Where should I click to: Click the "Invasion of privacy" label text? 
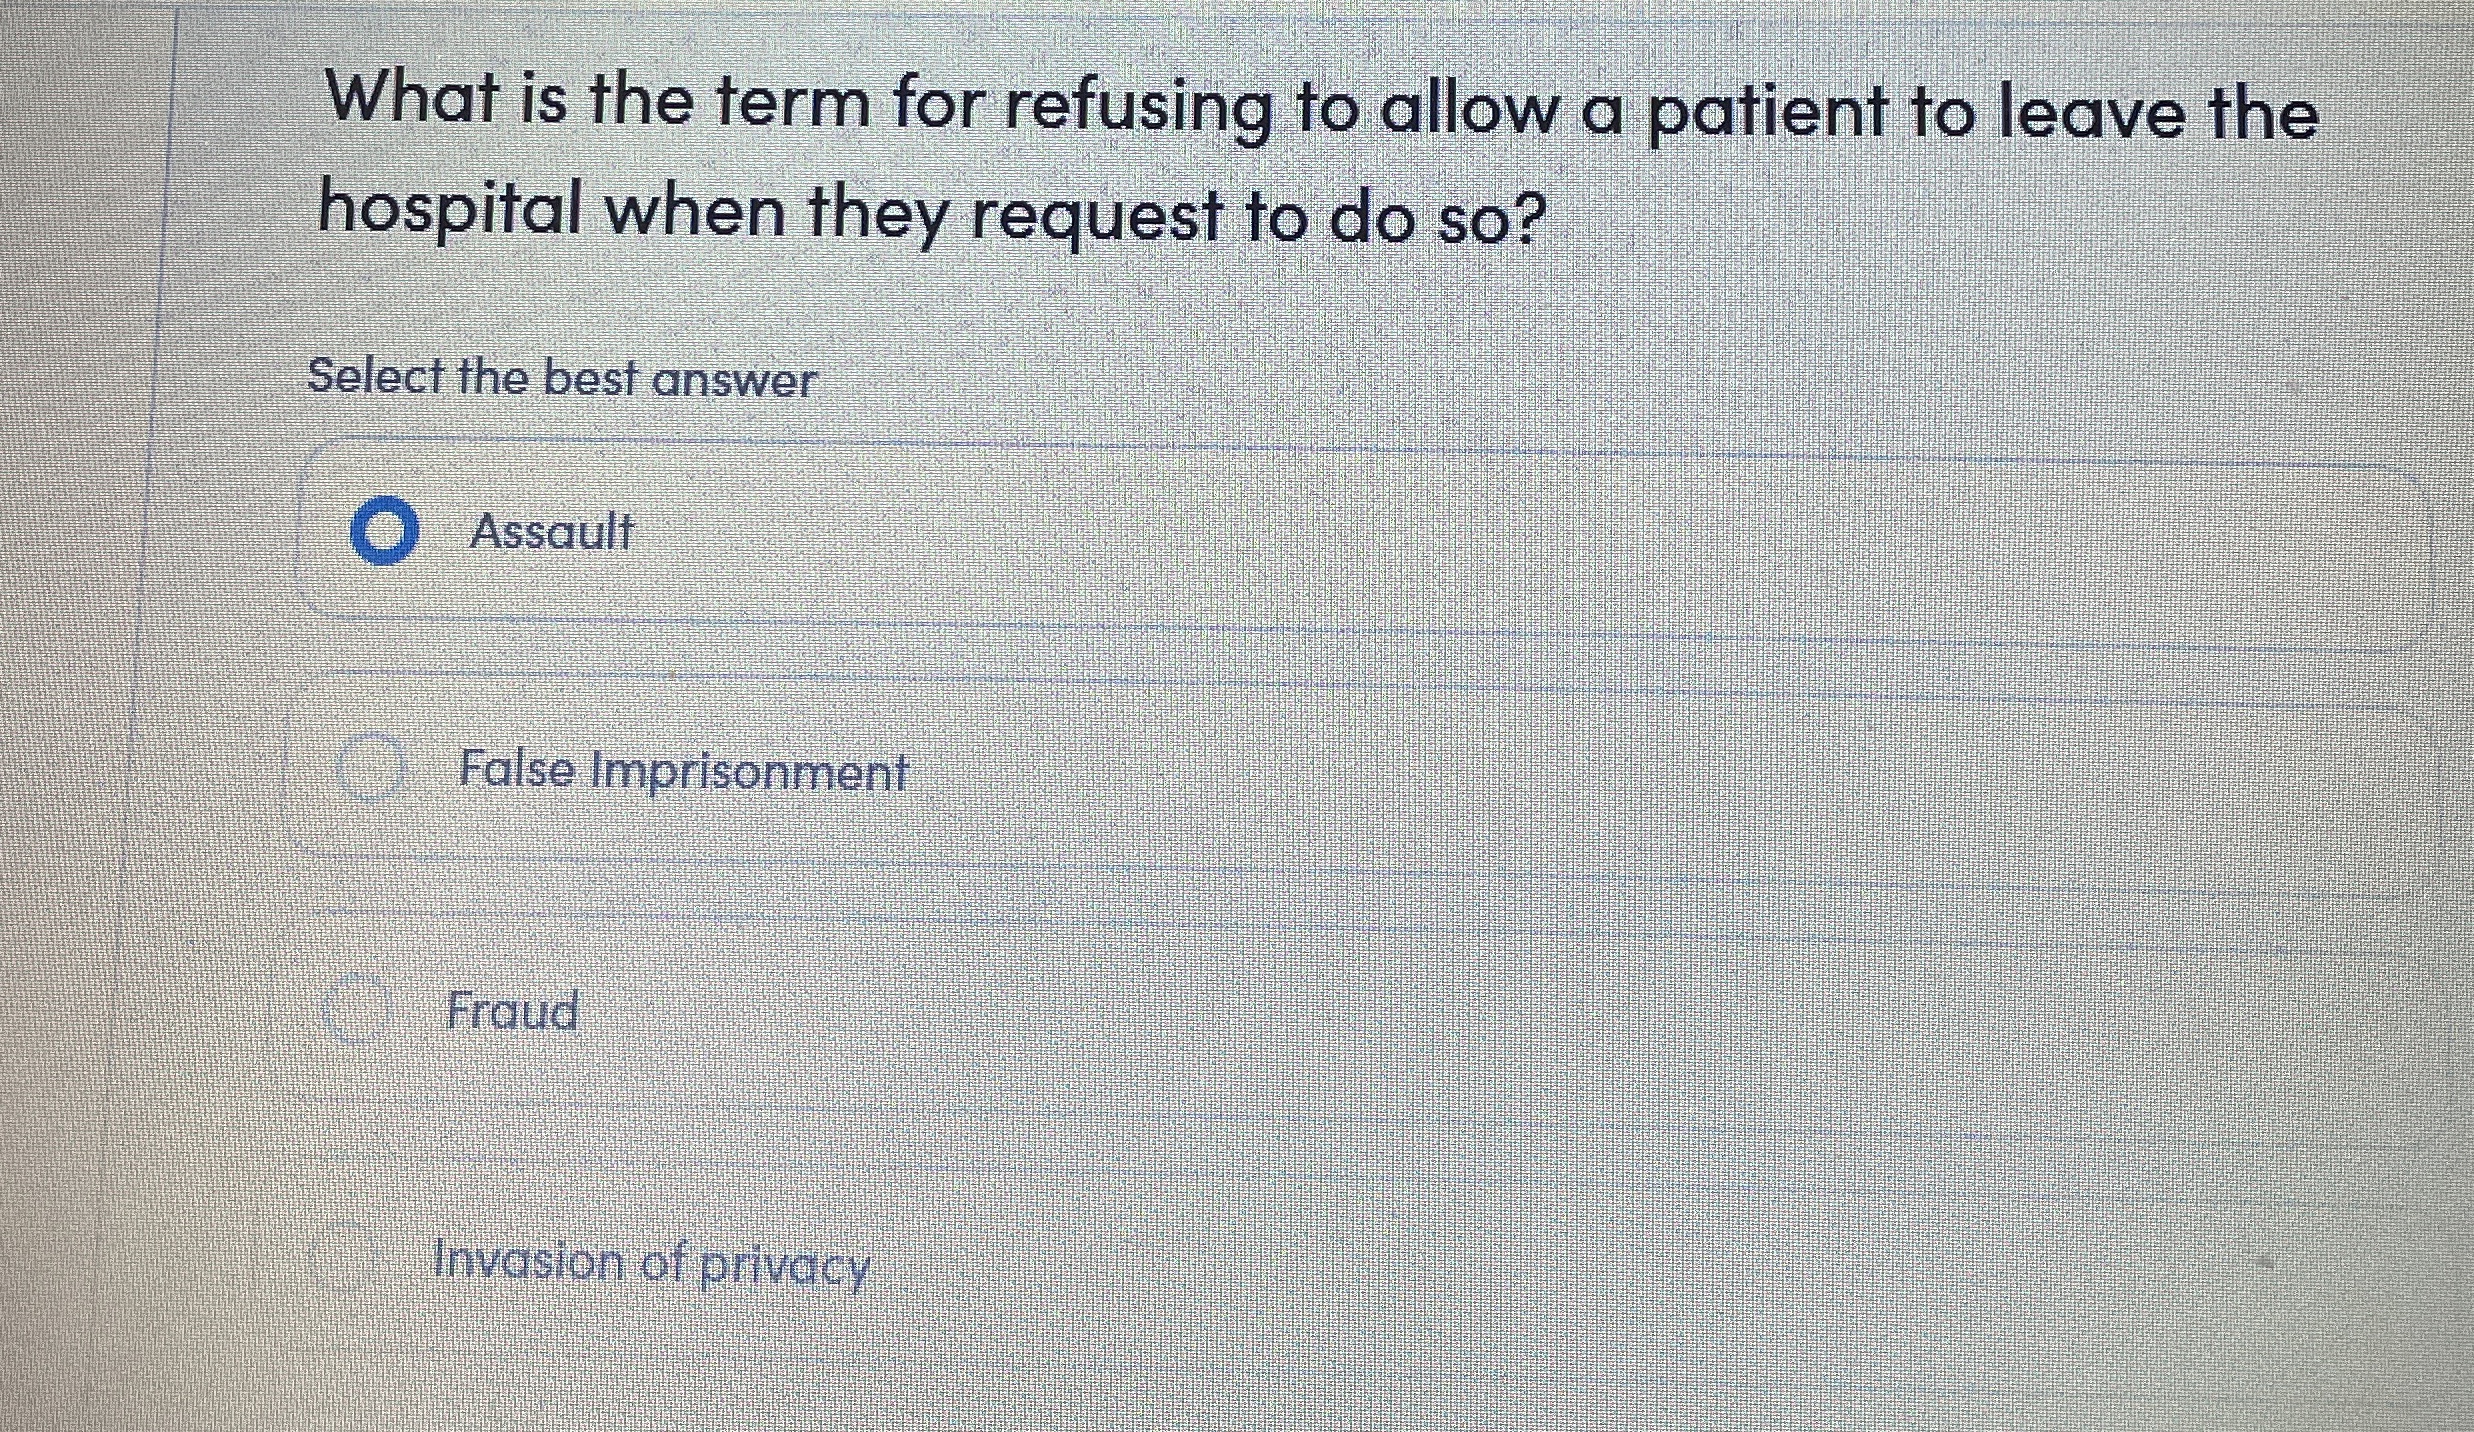[x=651, y=1263]
